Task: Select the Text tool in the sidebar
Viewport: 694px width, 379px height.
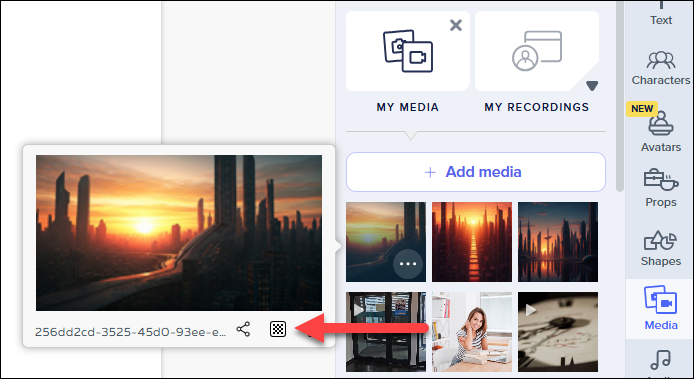Action: click(x=661, y=13)
